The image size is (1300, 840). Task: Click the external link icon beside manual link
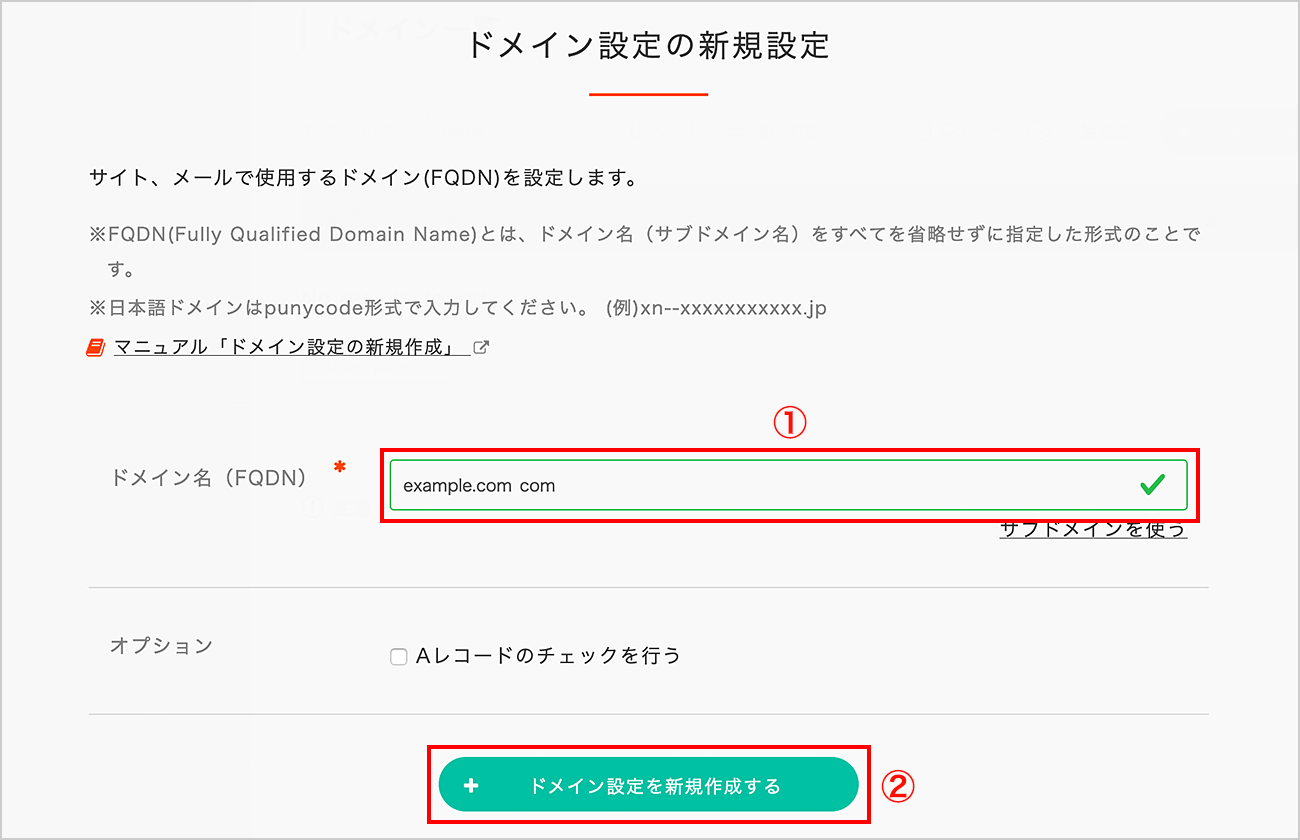pyautogui.click(x=483, y=345)
